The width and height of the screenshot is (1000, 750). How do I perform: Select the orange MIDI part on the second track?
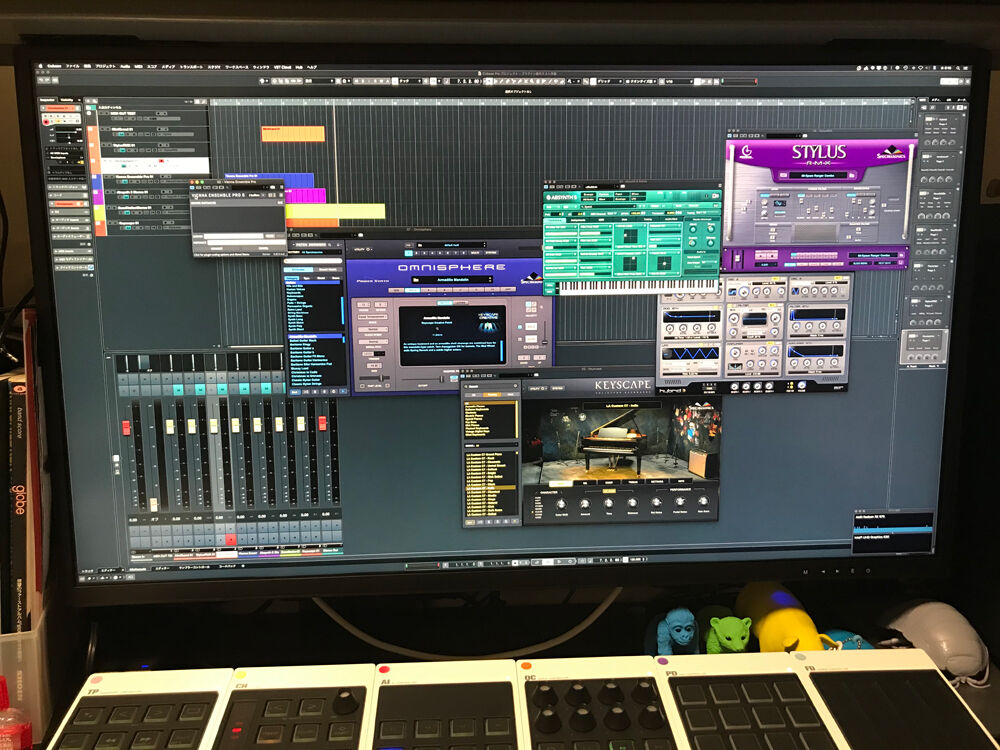[x=293, y=133]
